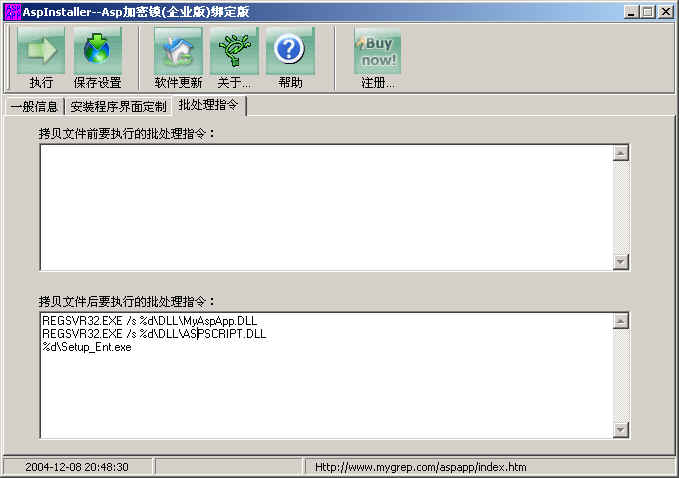The height and width of the screenshot is (478, 679).
Task: Click inside the pre-copy batch command textbox
Action: click(325, 207)
